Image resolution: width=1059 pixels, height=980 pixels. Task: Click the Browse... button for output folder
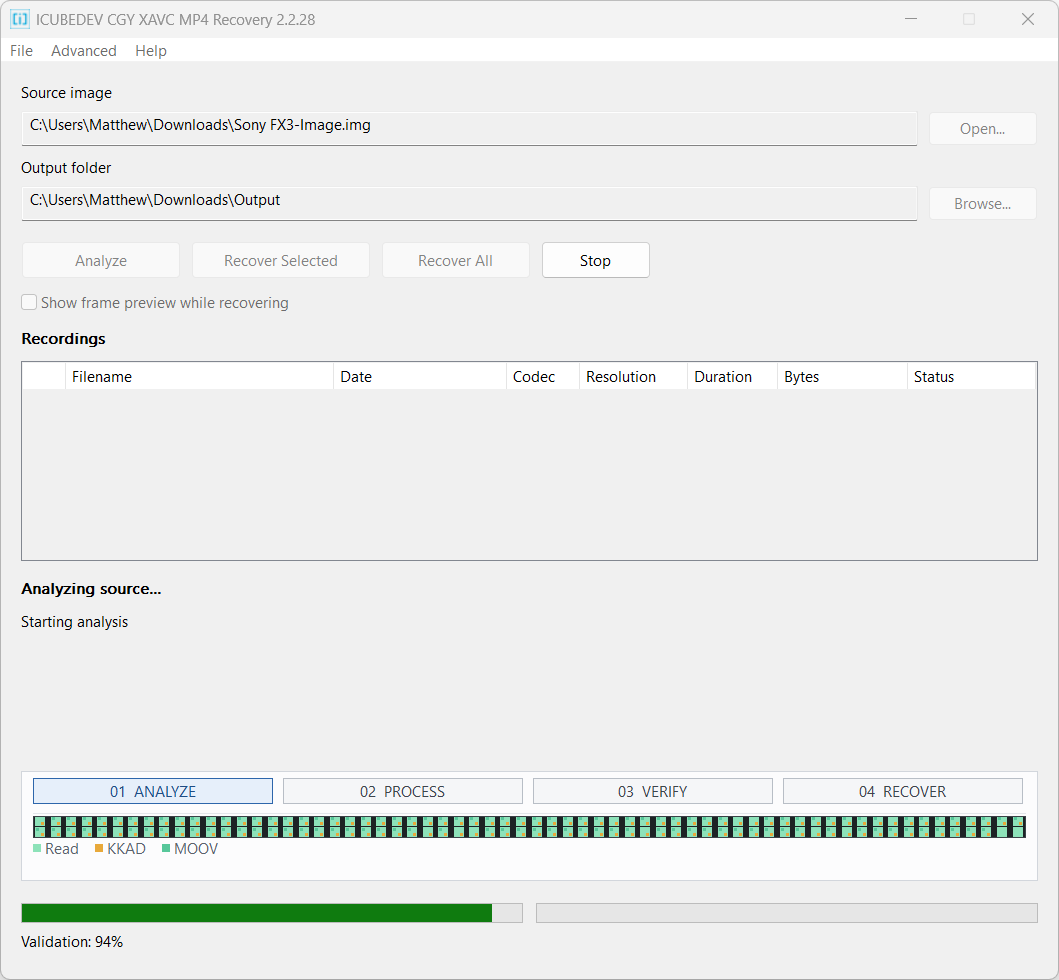(982, 203)
